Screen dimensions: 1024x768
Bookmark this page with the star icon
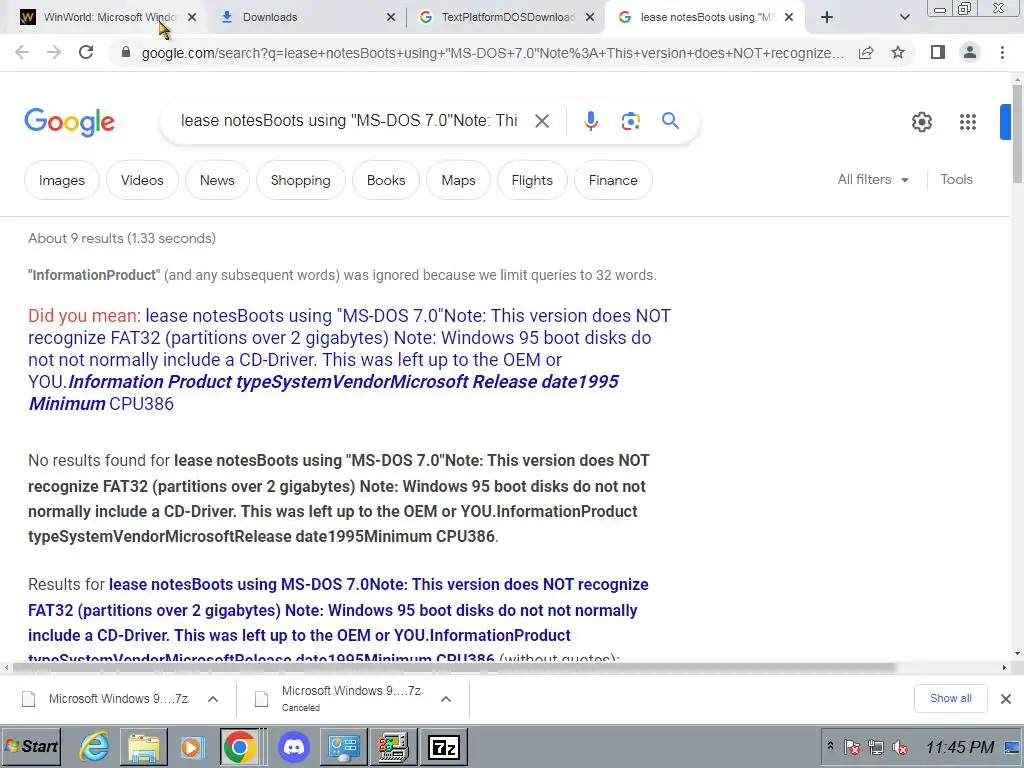pos(898,52)
